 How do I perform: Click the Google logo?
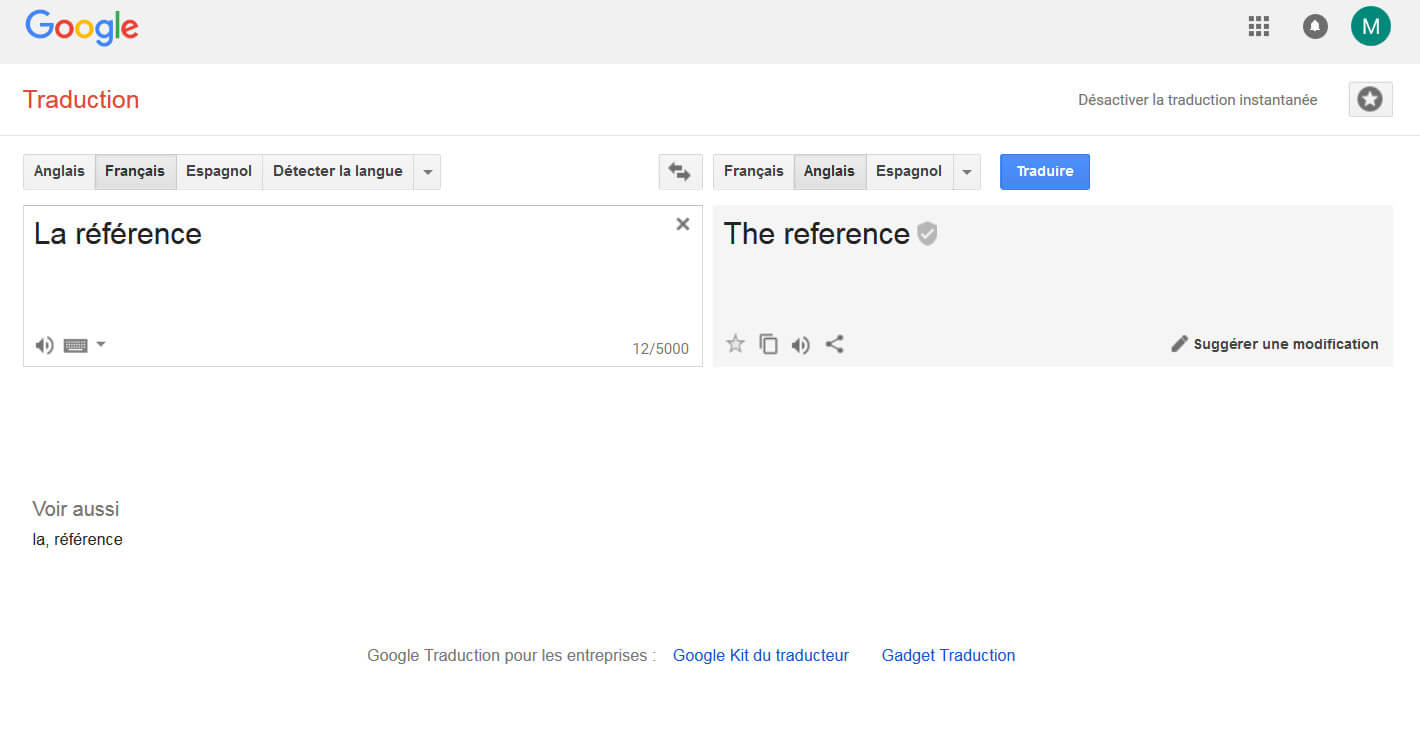pos(82,28)
